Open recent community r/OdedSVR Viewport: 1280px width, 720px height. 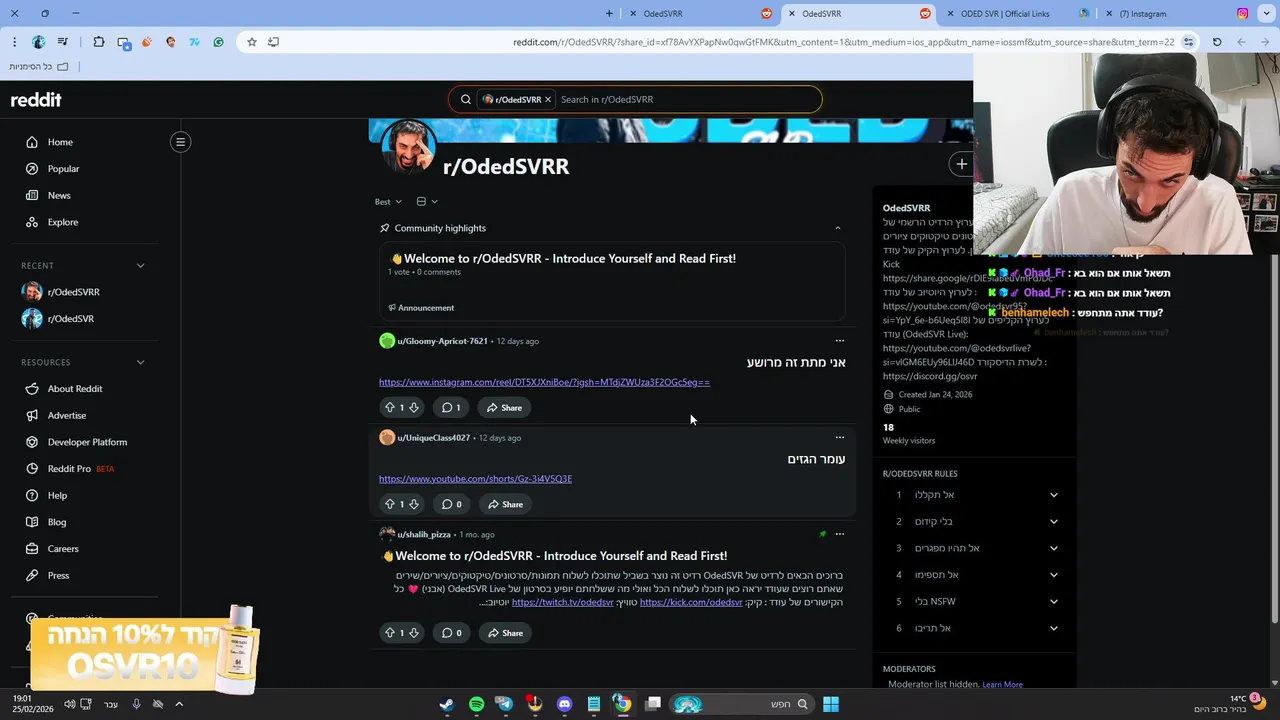[x=70, y=319]
